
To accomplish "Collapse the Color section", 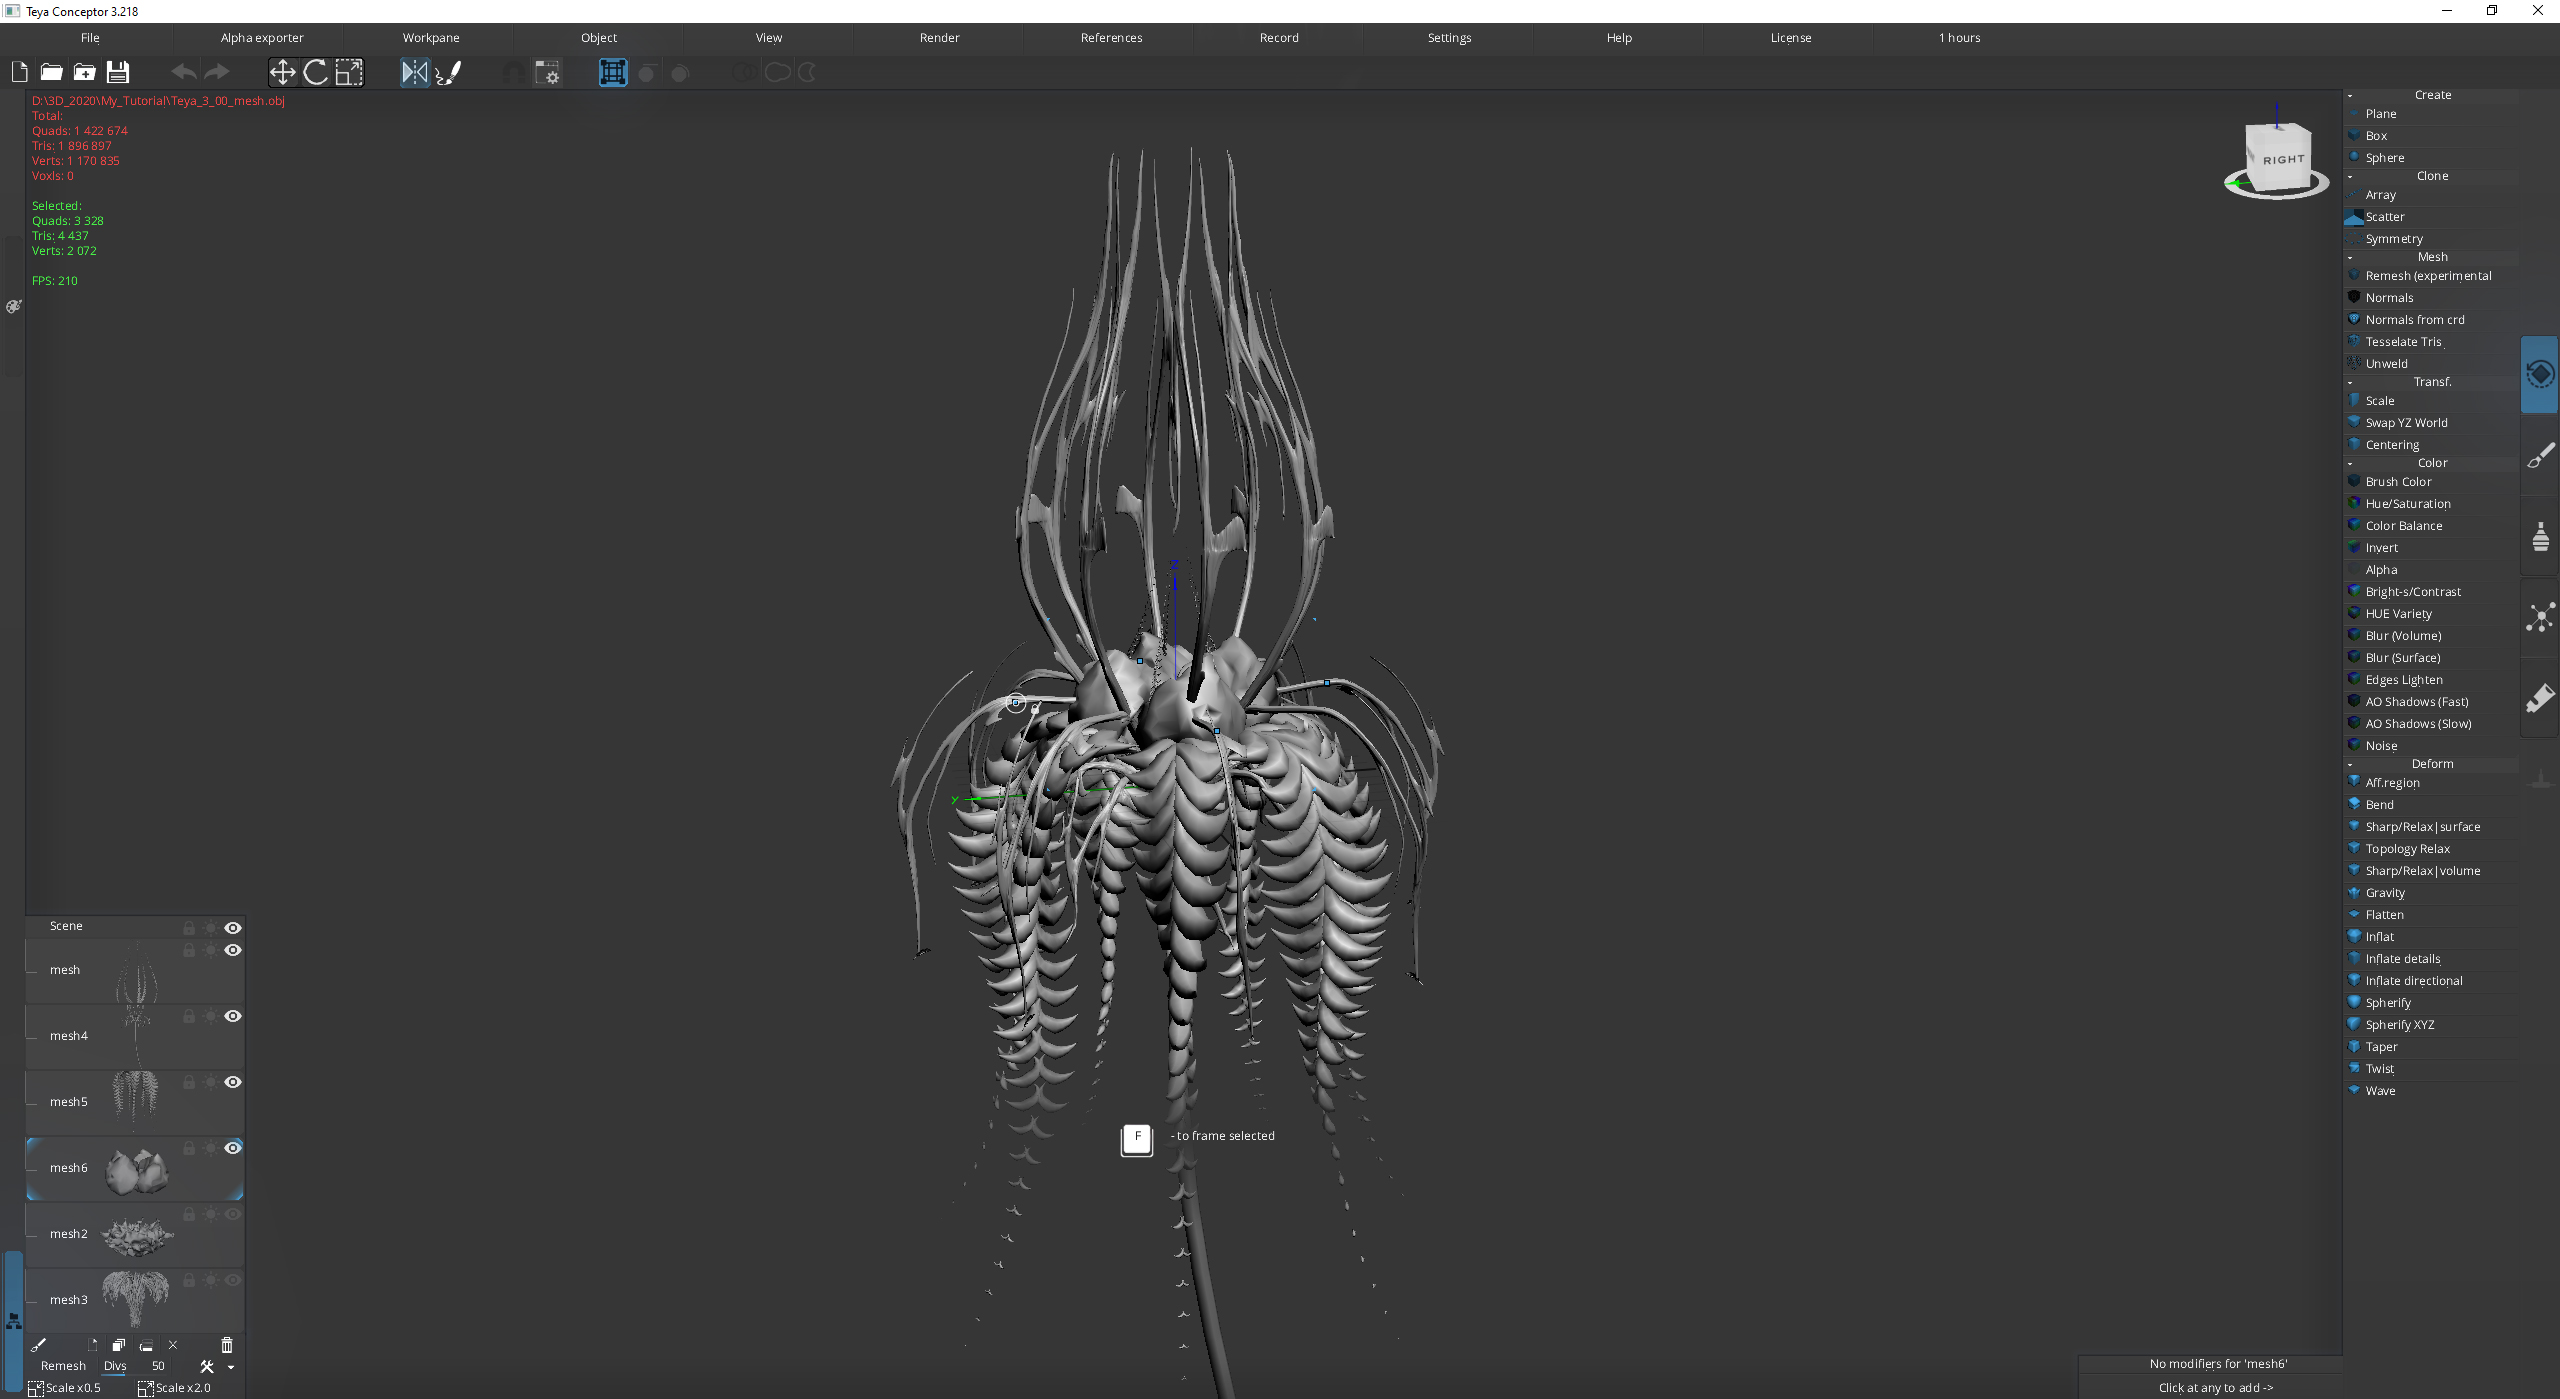I will 2350,464.
